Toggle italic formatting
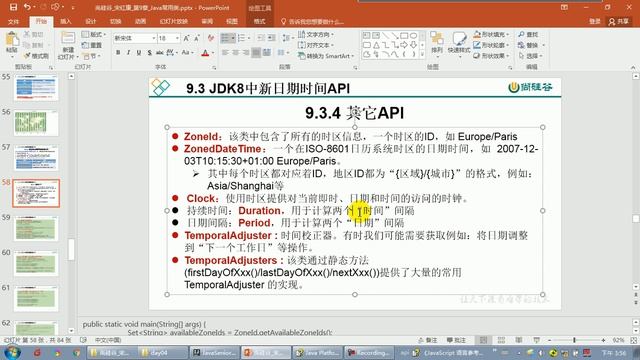Screen dimensions: 640x360 click(129, 53)
